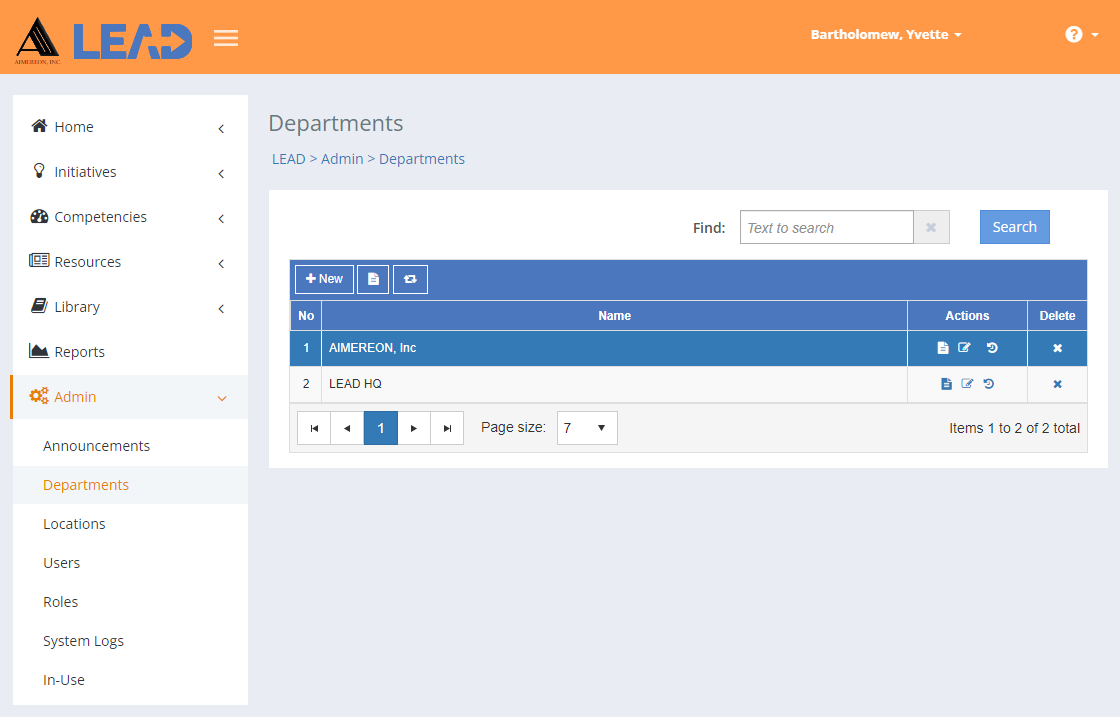The width and height of the screenshot is (1120, 717).
Task: Delete the AIMEREON, Inc department
Action: 1058,349
